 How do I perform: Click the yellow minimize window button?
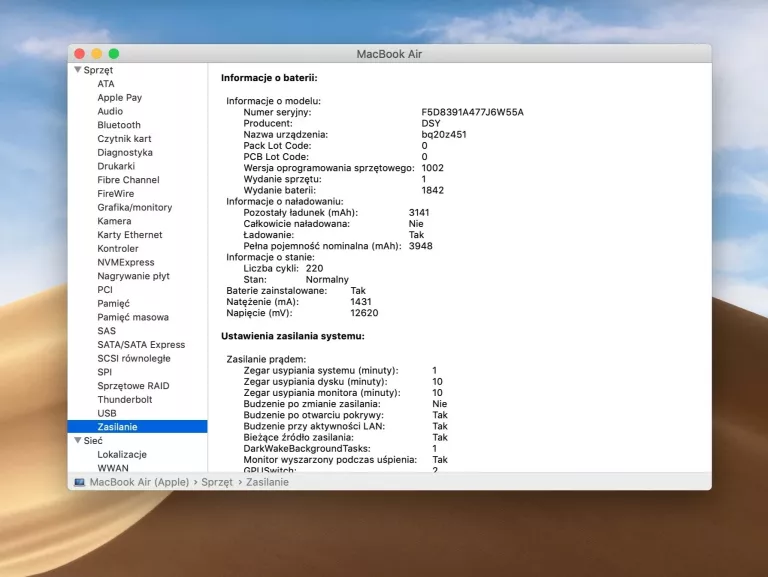(x=96, y=54)
